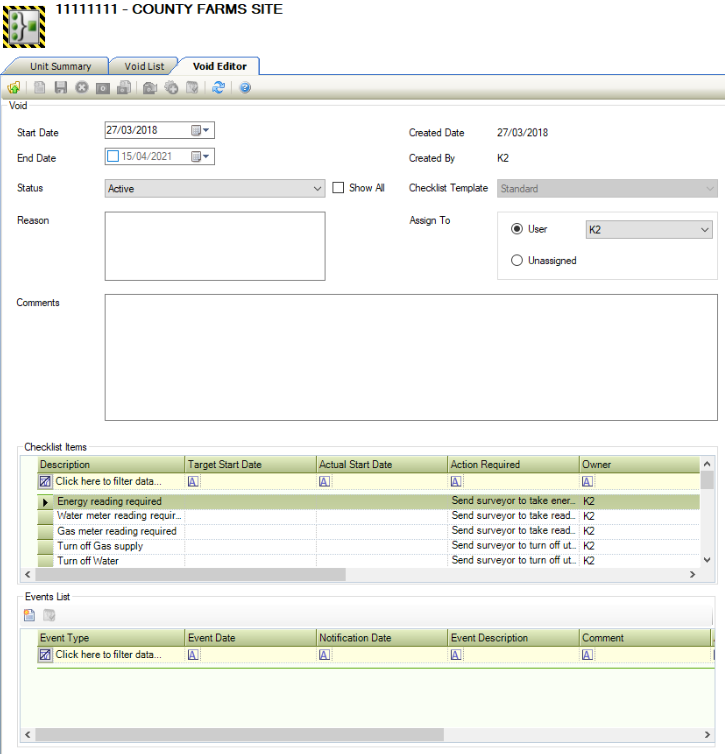Click the grey circular X toolbar icon
Screen dimensions: 725x754
81,88
